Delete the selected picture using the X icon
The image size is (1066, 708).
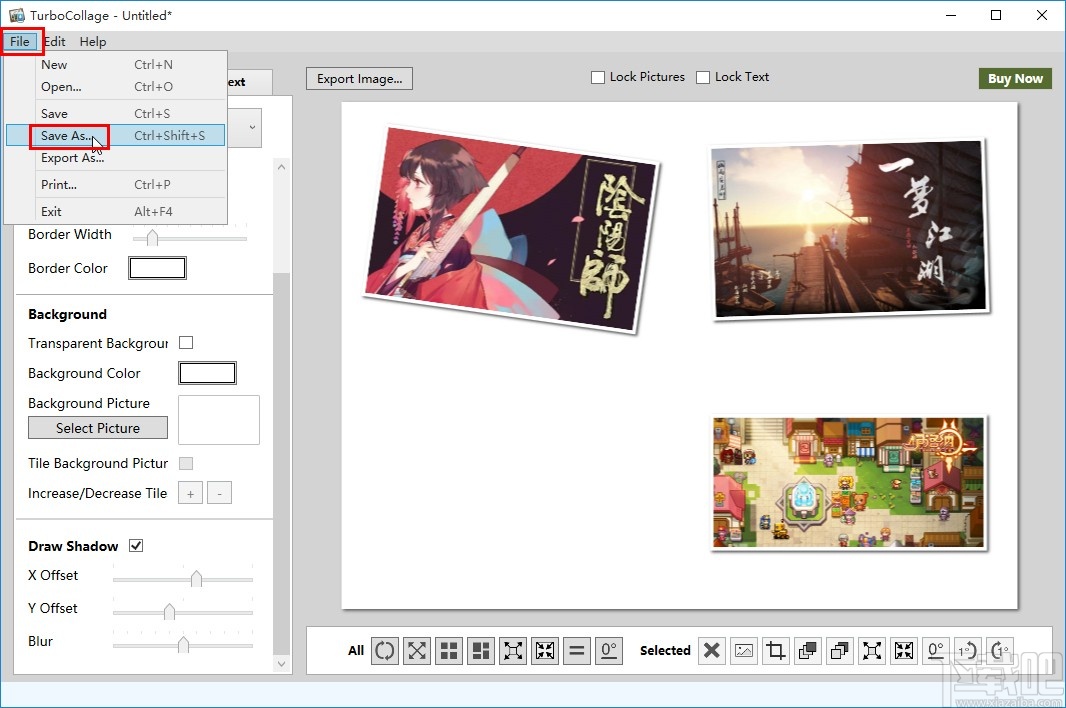(711, 650)
